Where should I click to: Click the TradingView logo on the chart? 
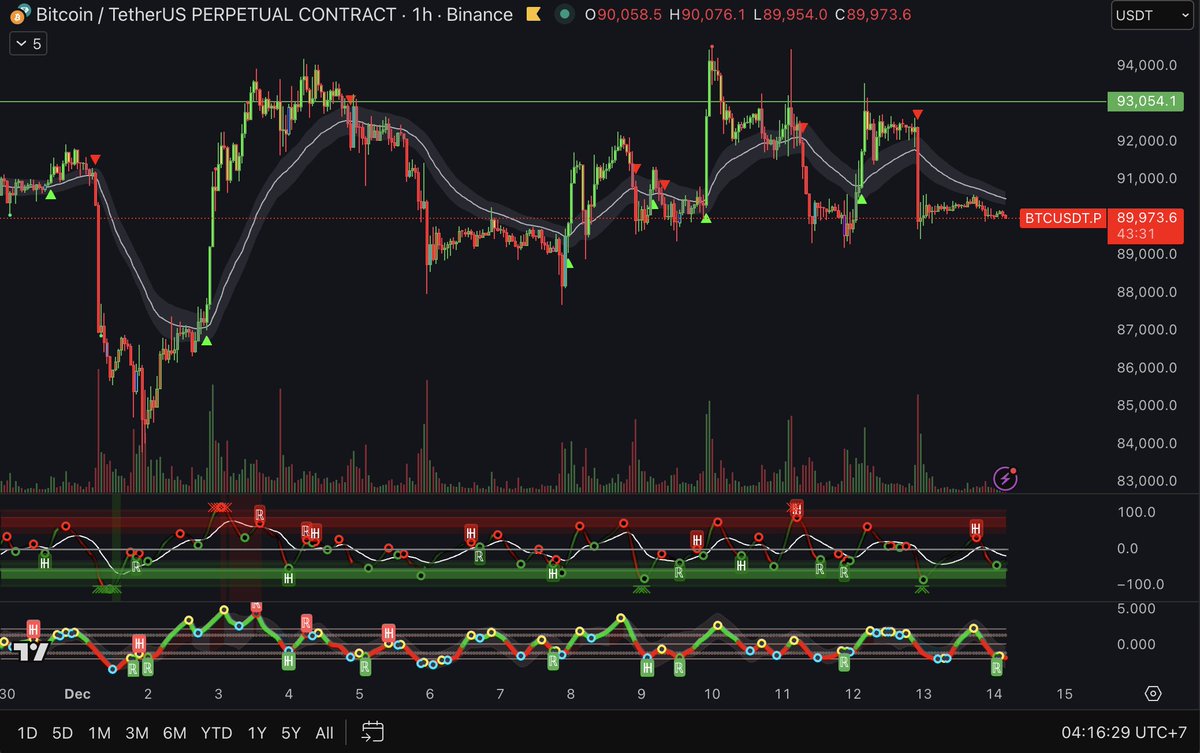(x=30, y=652)
